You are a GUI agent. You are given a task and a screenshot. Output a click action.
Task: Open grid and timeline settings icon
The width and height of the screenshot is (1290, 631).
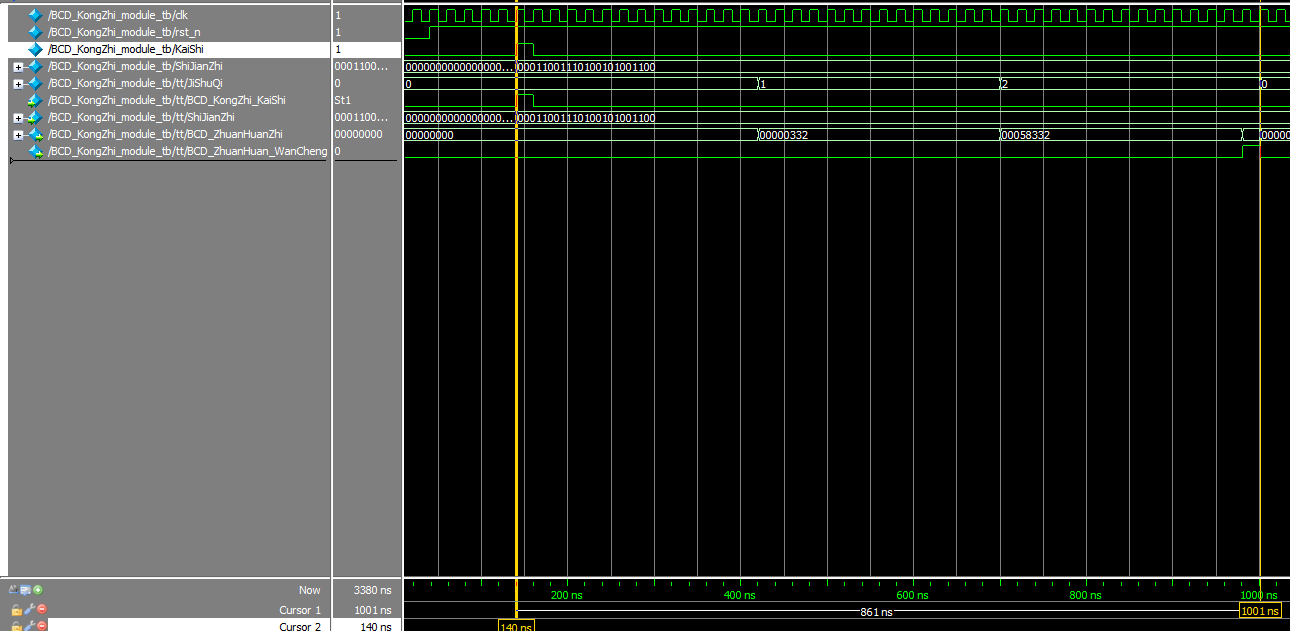click(x=26, y=590)
